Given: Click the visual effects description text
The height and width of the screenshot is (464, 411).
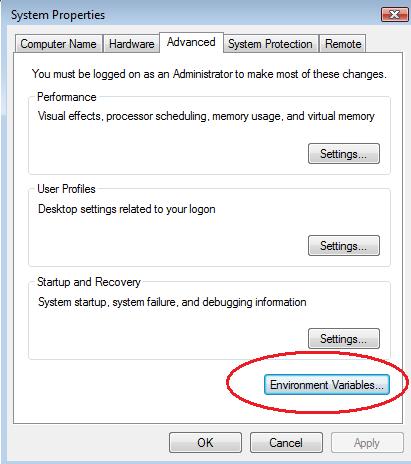Looking at the screenshot, I should coord(206,116).
